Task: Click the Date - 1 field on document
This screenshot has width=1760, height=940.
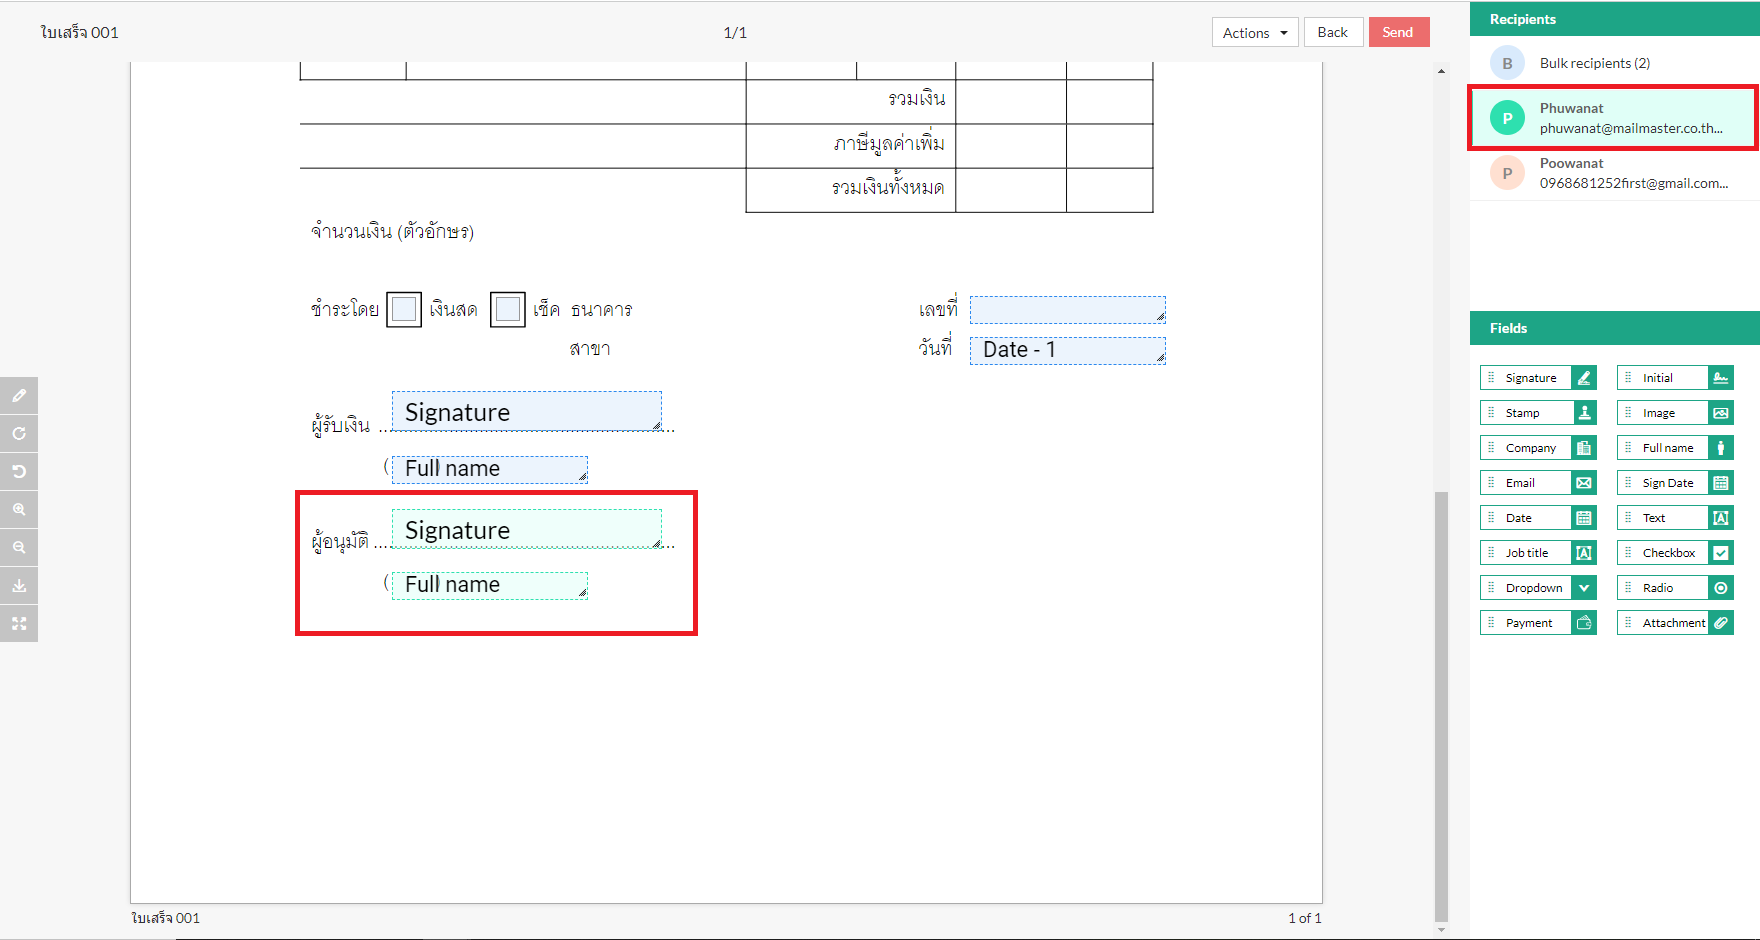Action: coord(1068,350)
